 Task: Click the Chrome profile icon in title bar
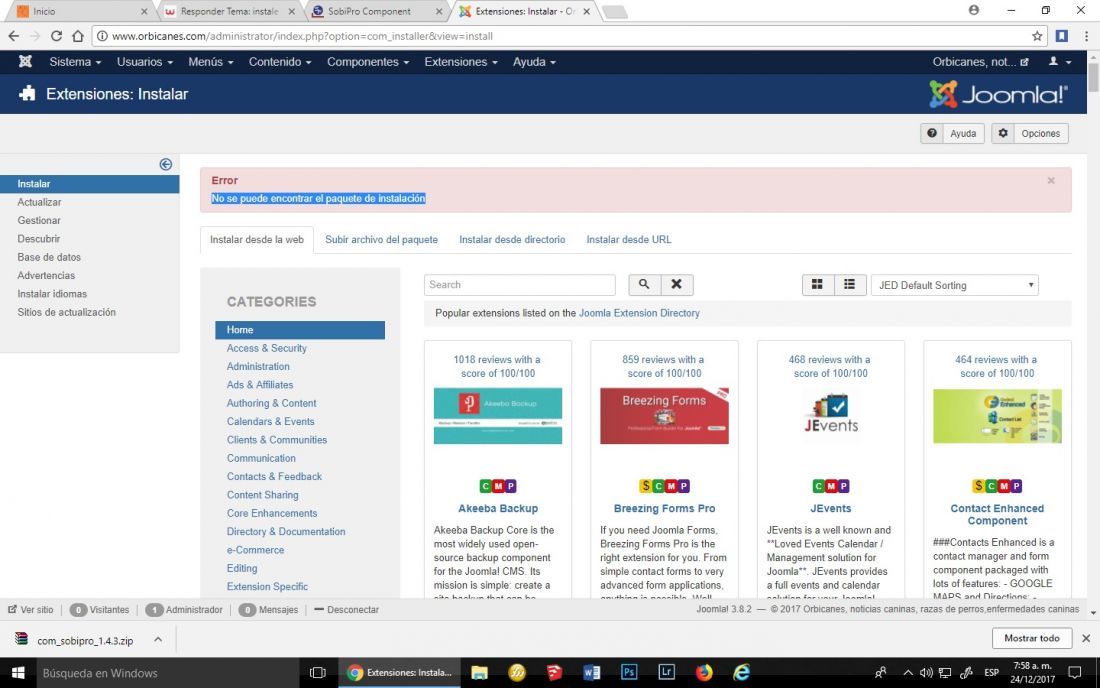point(974,10)
